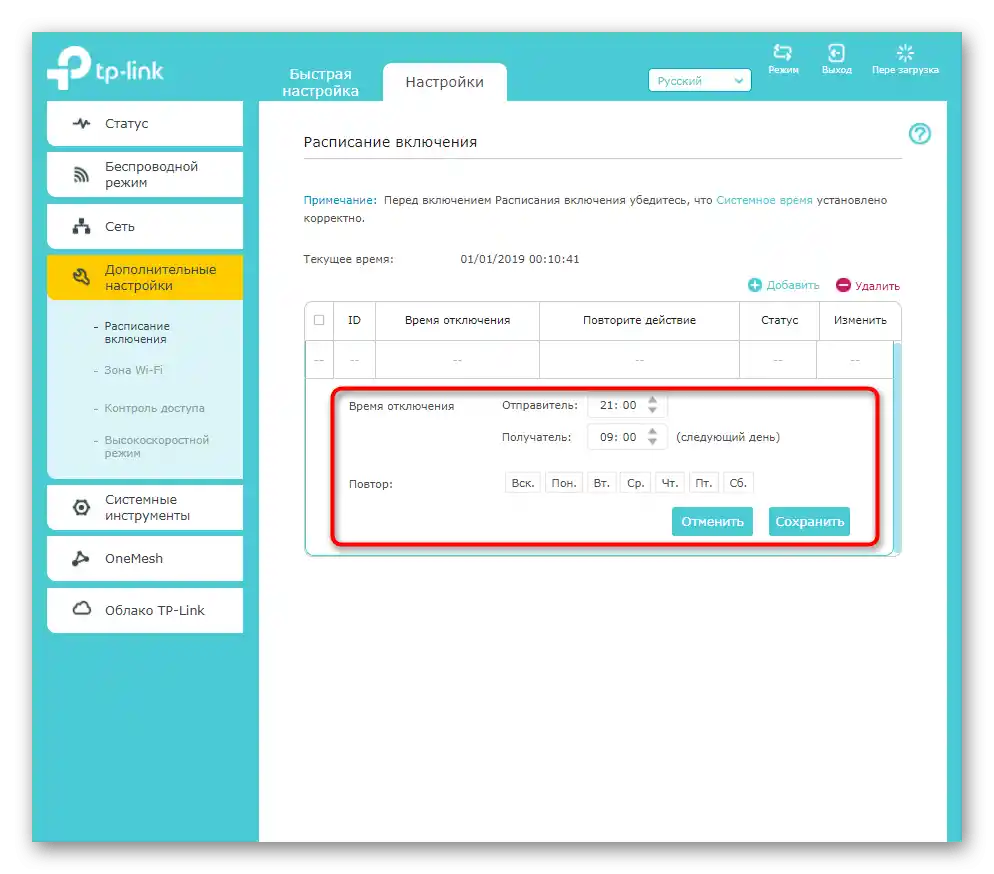This screenshot has width=994, height=874.
Task: Collapse Дополнительные настройки menu section
Action: [145, 277]
